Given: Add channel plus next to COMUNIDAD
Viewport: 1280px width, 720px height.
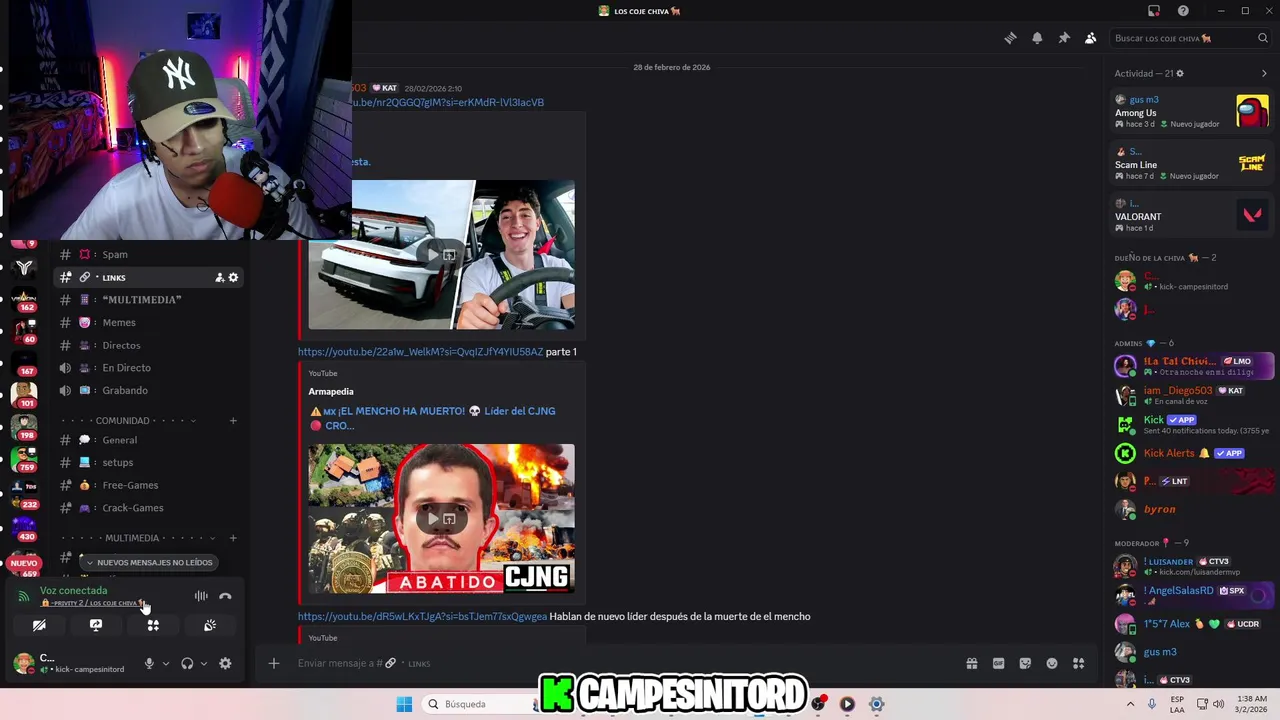Looking at the screenshot, I should pos(233,421).
